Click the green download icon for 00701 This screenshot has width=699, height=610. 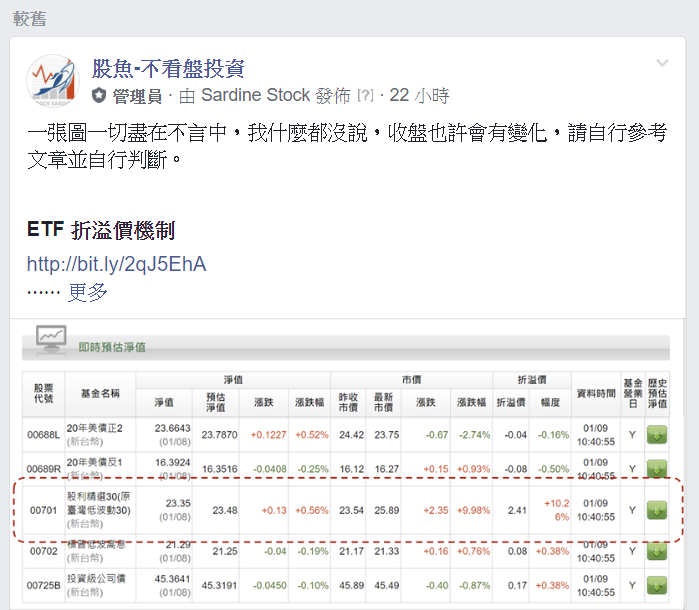657,510
